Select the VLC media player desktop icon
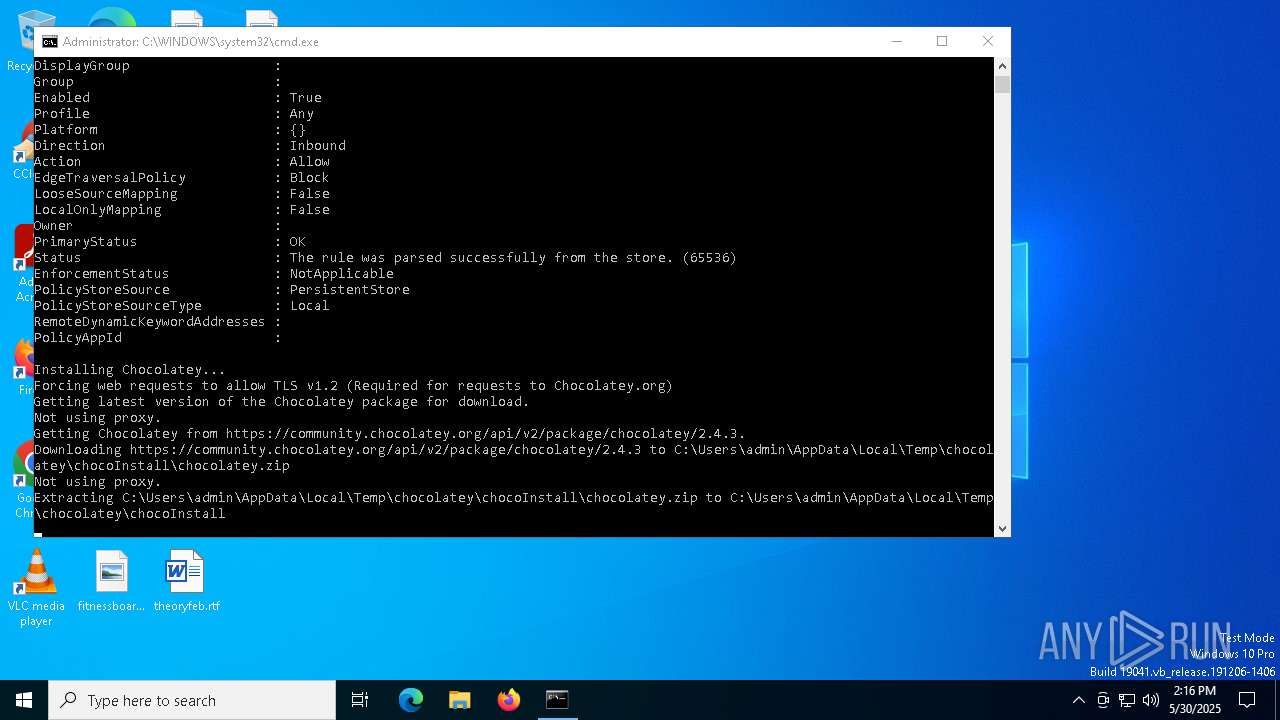Screen dimensions: 1280x720 click(x=36, y=589)
